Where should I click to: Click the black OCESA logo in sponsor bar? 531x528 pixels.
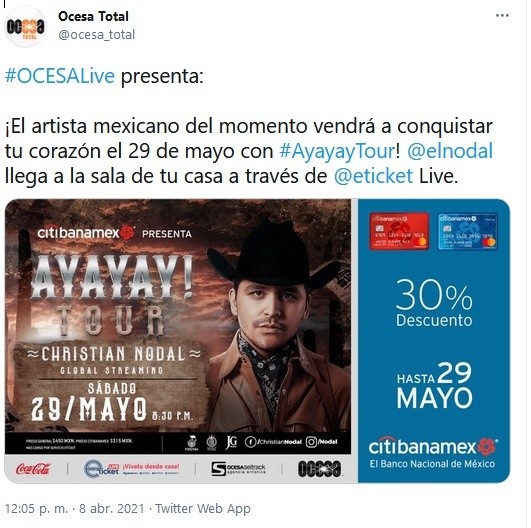319,469
